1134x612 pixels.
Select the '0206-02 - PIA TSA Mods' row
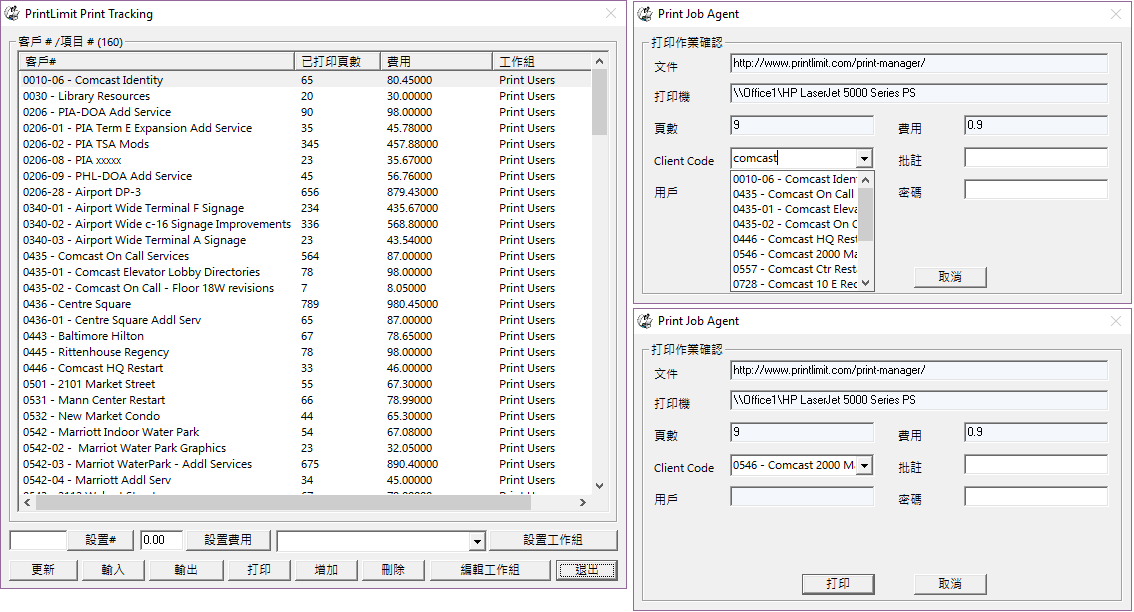tap(305, 144)
